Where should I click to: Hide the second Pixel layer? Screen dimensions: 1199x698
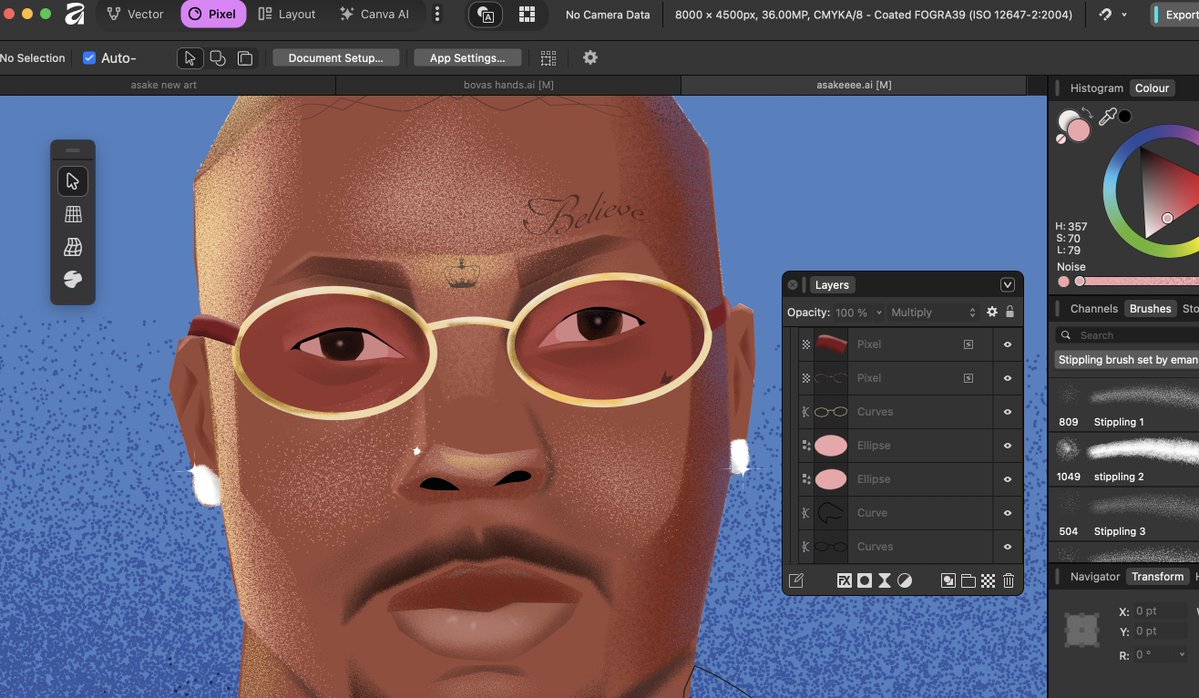click(x=1007, y=378)
